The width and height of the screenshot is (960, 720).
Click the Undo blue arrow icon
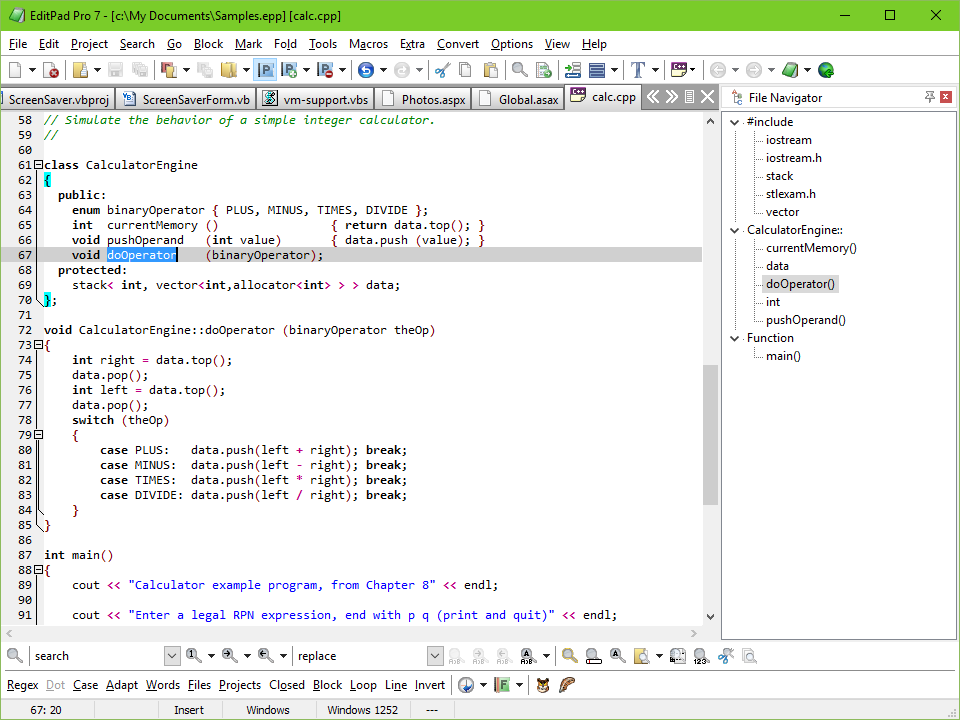click(x=366, y=70)
